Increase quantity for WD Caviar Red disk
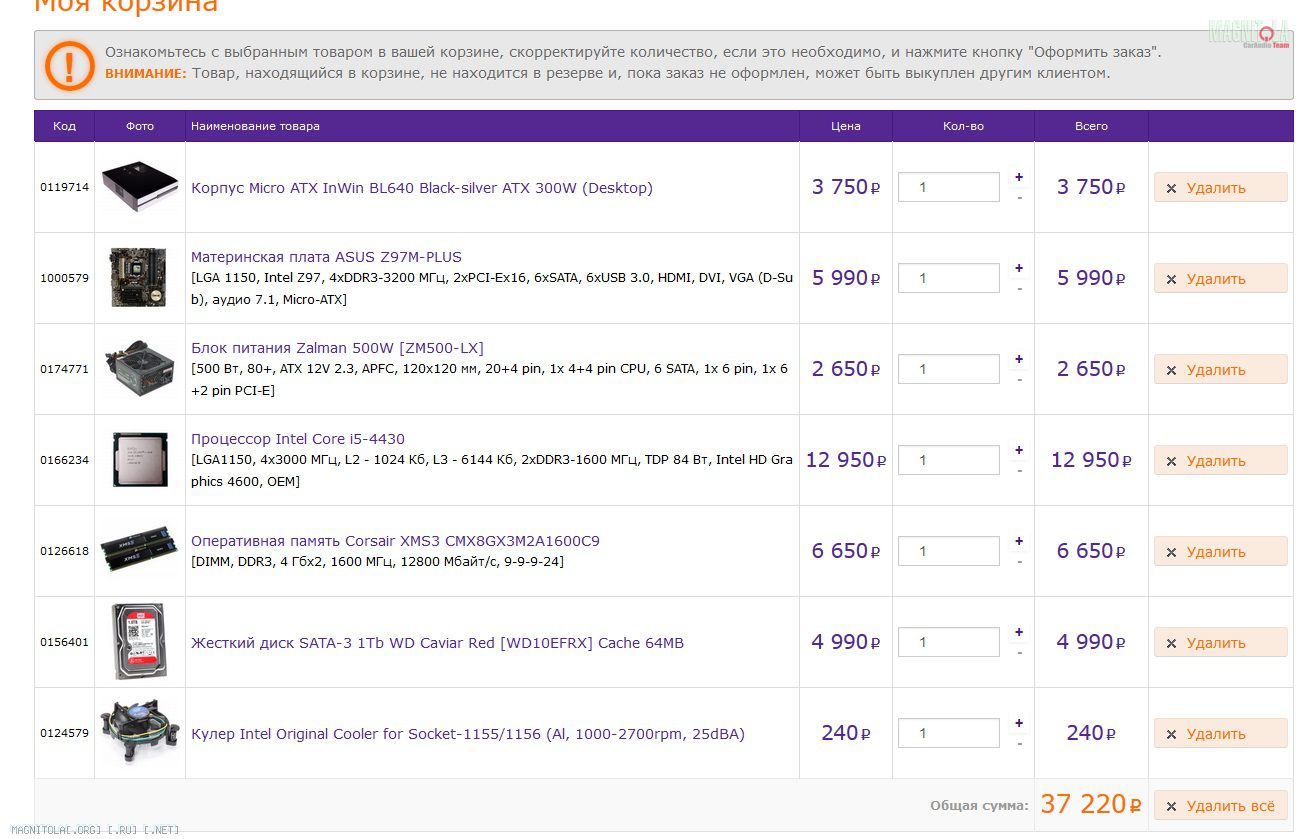The image size is (1309, 839). (x=1019, y=632)
